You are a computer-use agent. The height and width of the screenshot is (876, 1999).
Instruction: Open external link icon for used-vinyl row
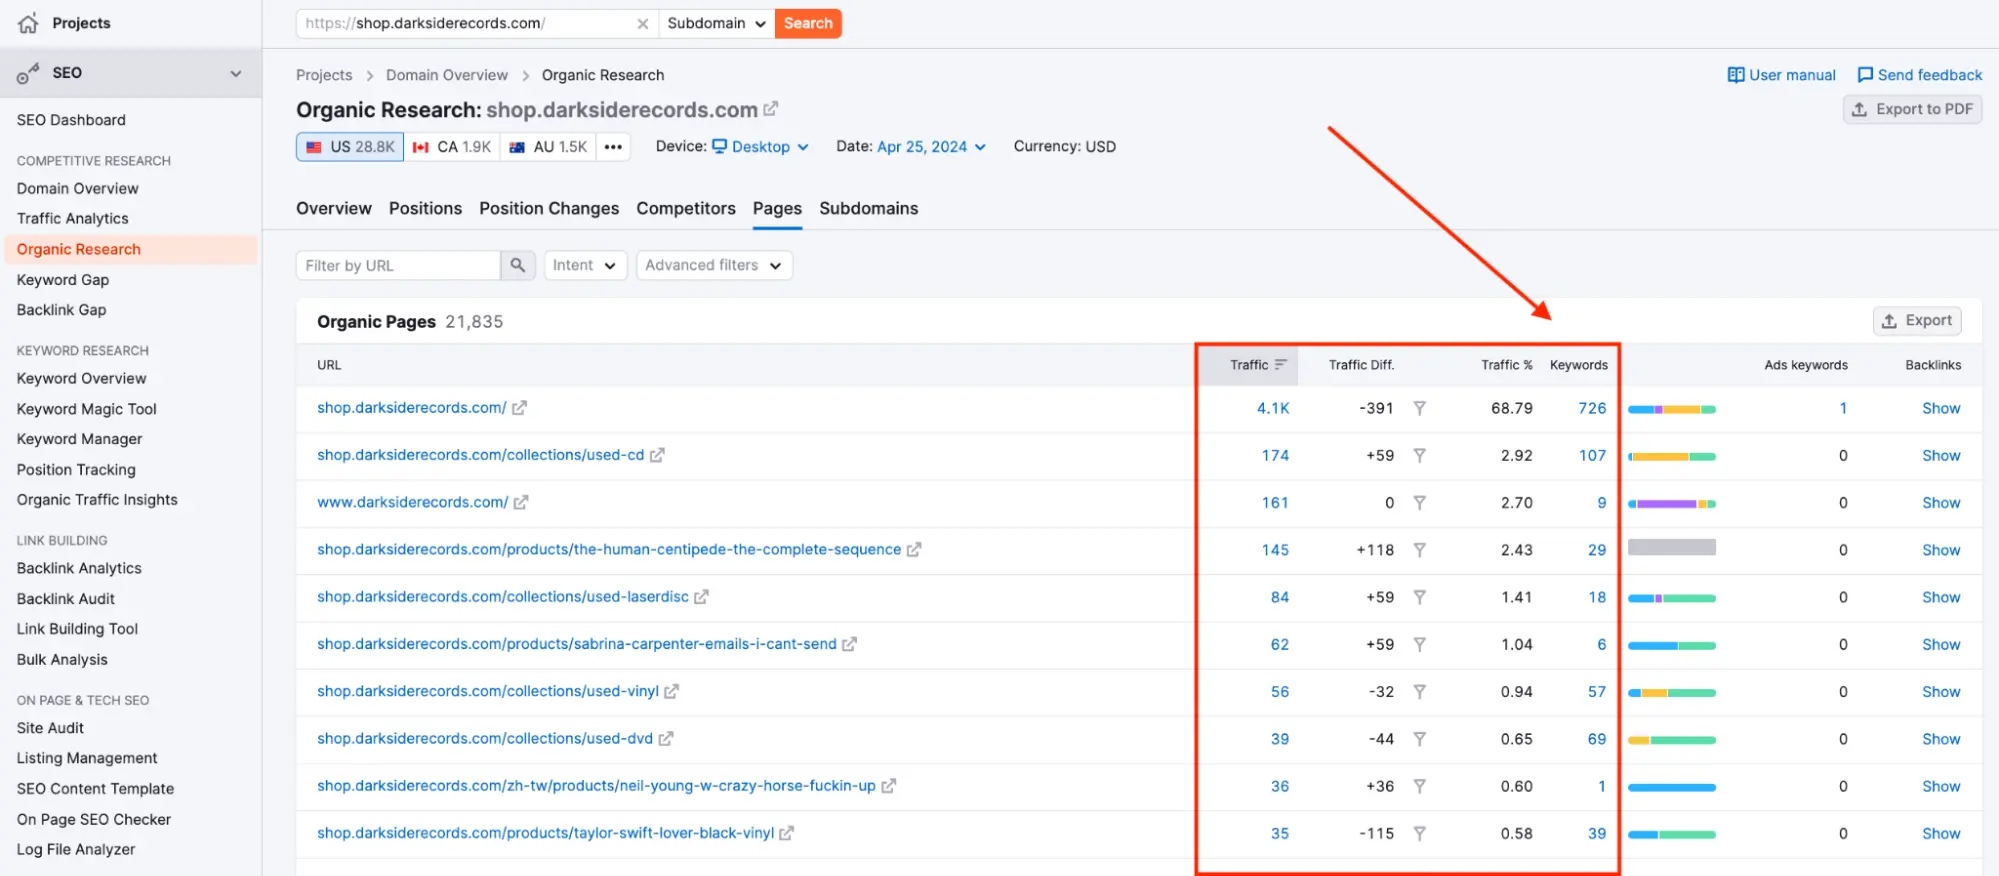coord(671,691)
